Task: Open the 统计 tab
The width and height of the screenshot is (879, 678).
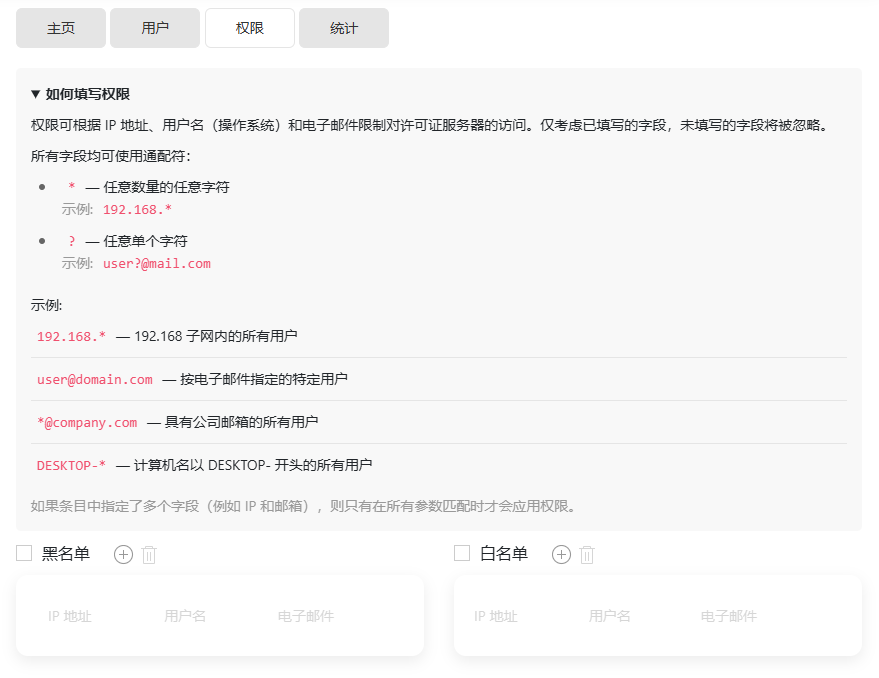Action: coord(344,28)
